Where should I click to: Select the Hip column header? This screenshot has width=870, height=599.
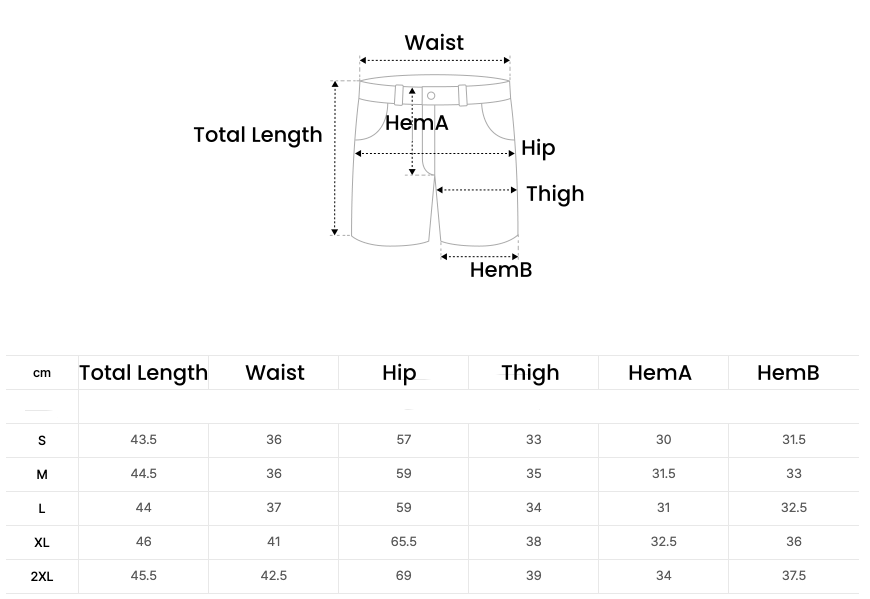(x=399, y=373)
